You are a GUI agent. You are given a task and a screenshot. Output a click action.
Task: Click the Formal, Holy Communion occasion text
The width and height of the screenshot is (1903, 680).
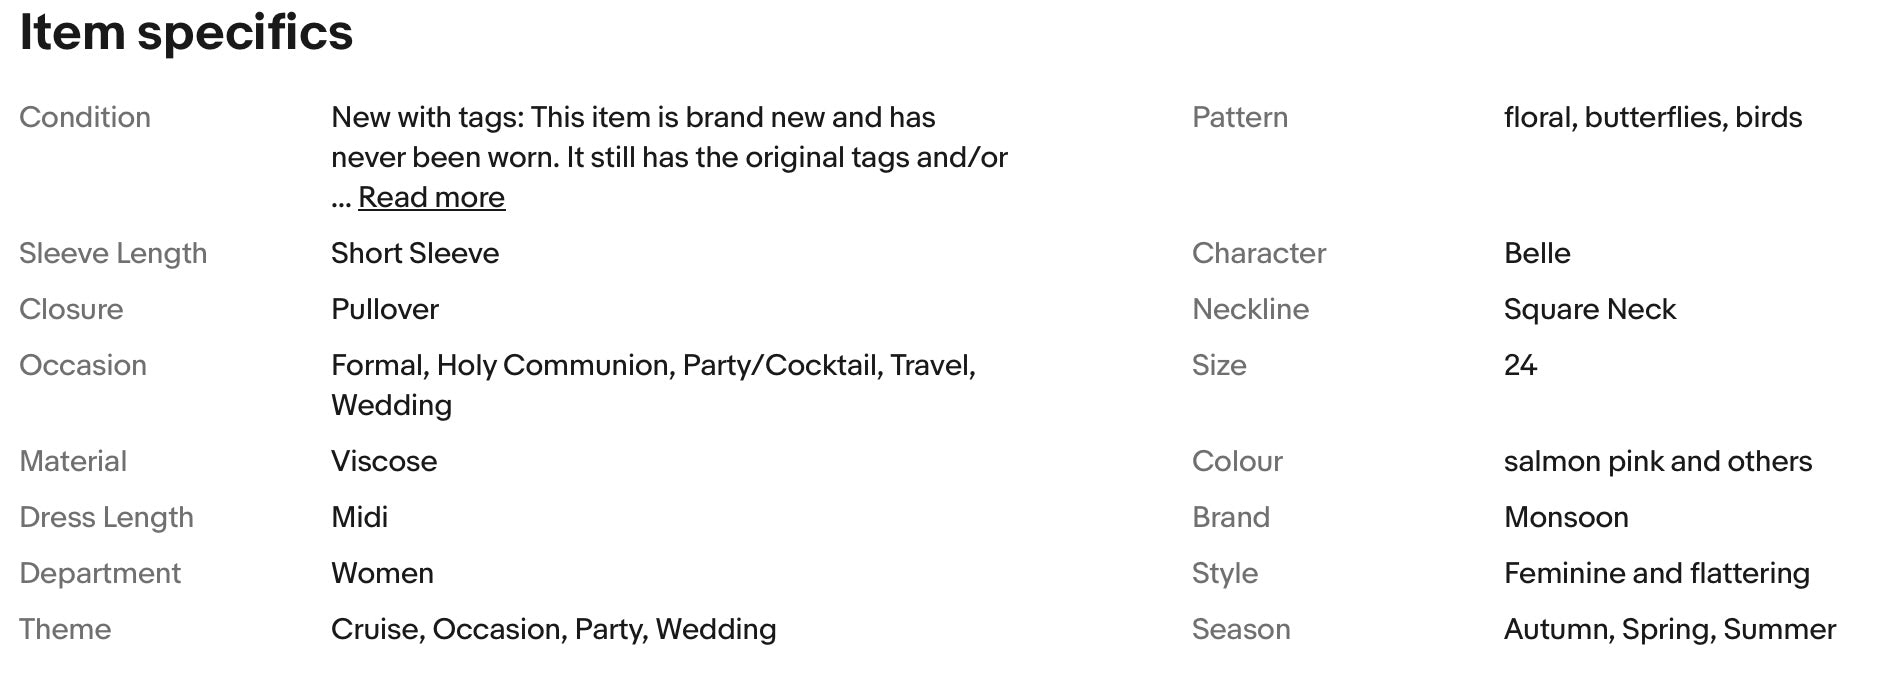pos(502,366)
